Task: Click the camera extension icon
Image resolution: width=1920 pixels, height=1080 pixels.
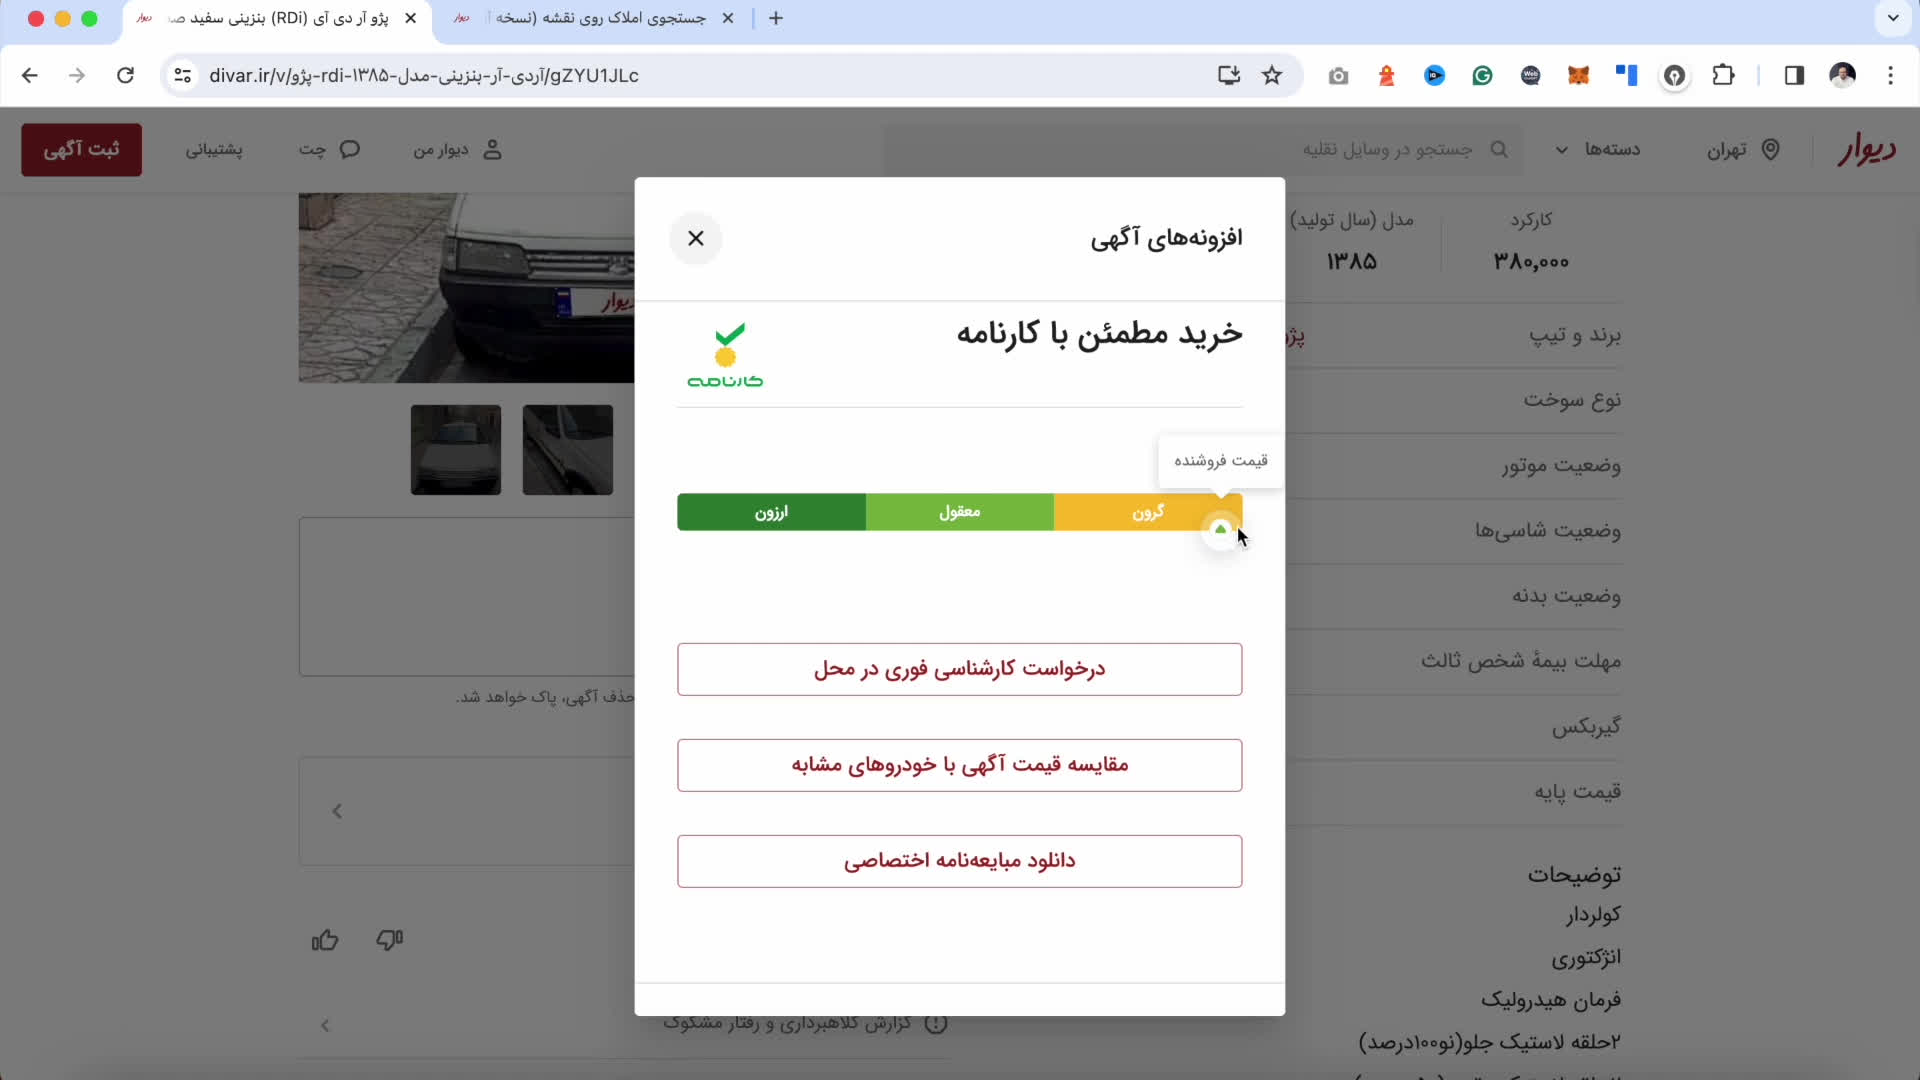Action: [x=1338, y=75]
